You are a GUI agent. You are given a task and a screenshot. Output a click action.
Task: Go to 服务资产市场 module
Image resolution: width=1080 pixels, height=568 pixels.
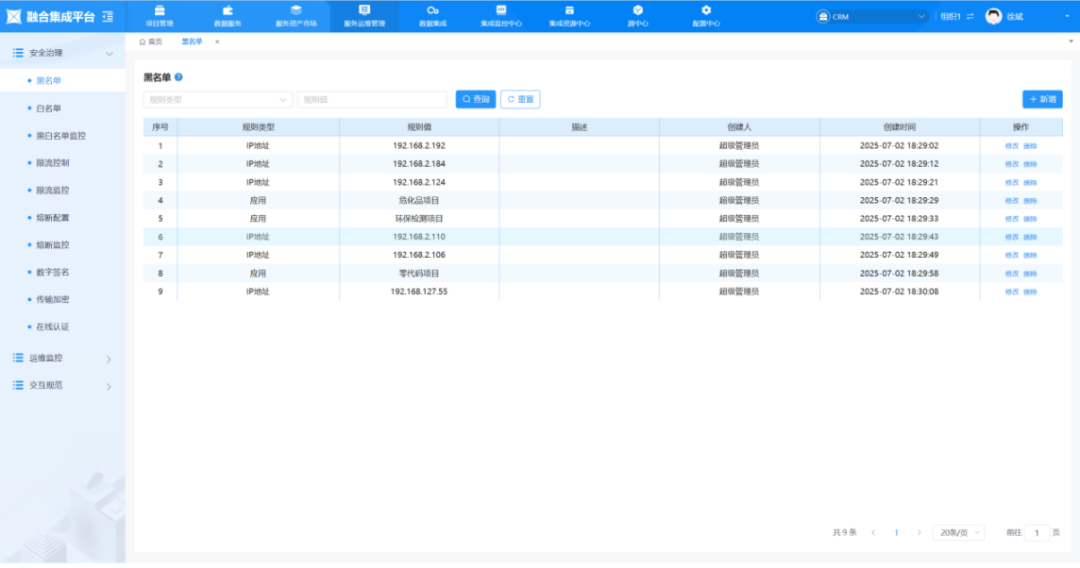296,15
